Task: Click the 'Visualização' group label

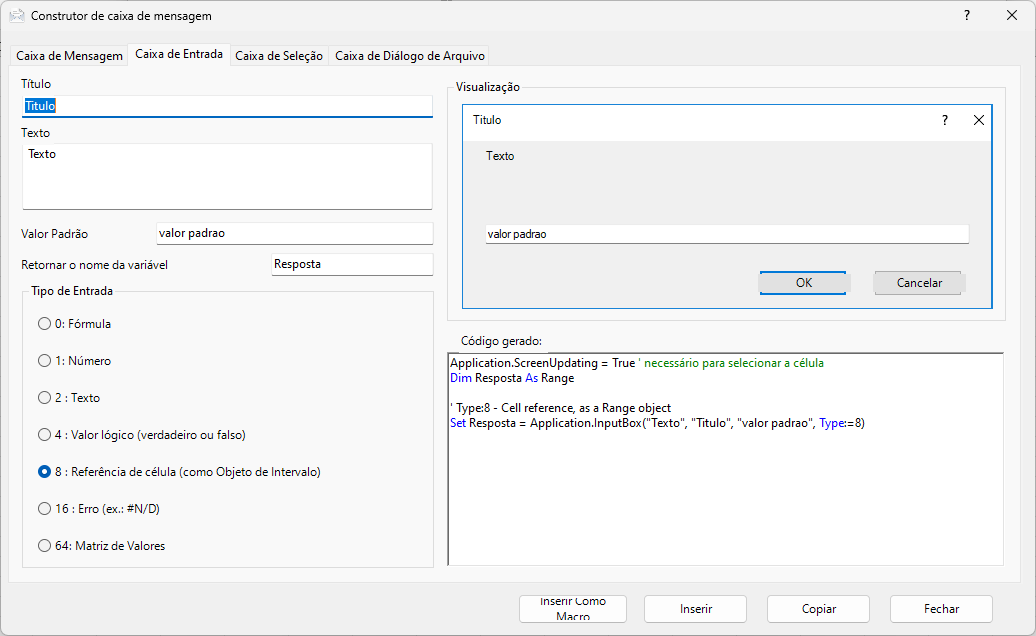Action: tap(488, 87)
